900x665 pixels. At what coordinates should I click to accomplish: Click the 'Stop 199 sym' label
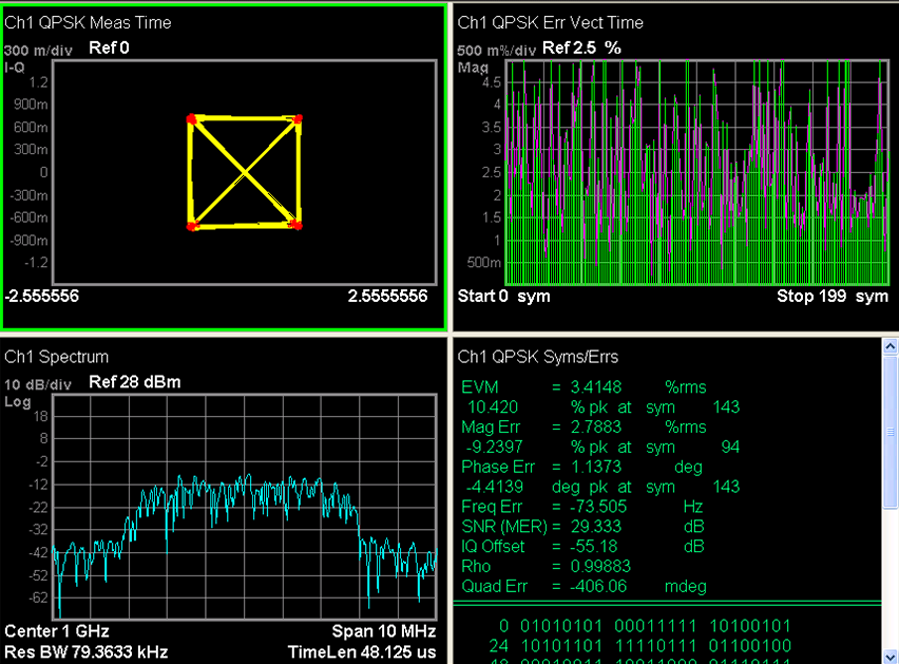tap(832, 296)
